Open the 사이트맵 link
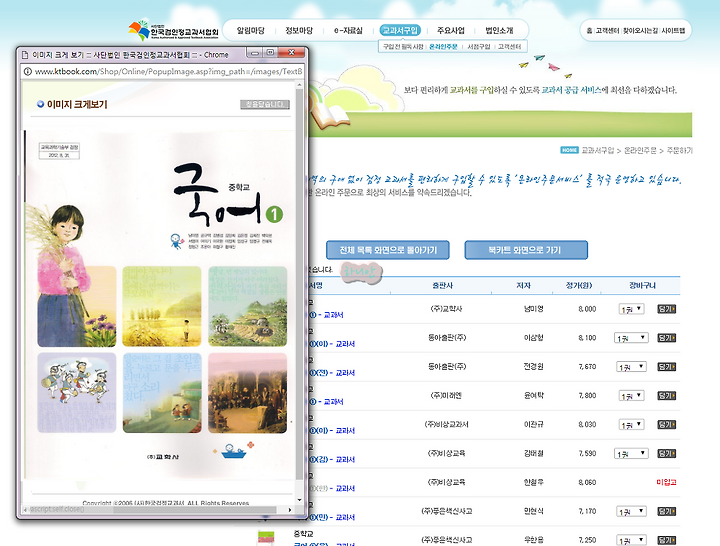The width and height of the screenshot is (720, 546). [x=673, y=30]
